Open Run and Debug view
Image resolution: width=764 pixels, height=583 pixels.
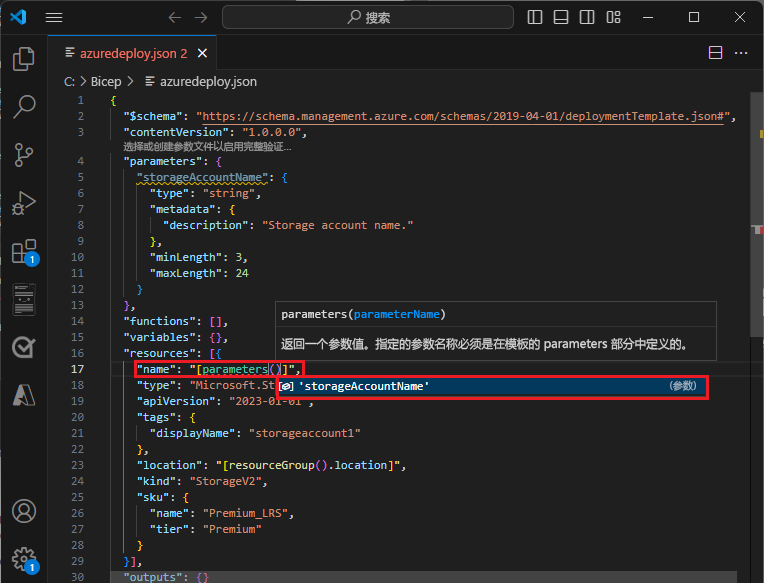(x=23, y=203)
